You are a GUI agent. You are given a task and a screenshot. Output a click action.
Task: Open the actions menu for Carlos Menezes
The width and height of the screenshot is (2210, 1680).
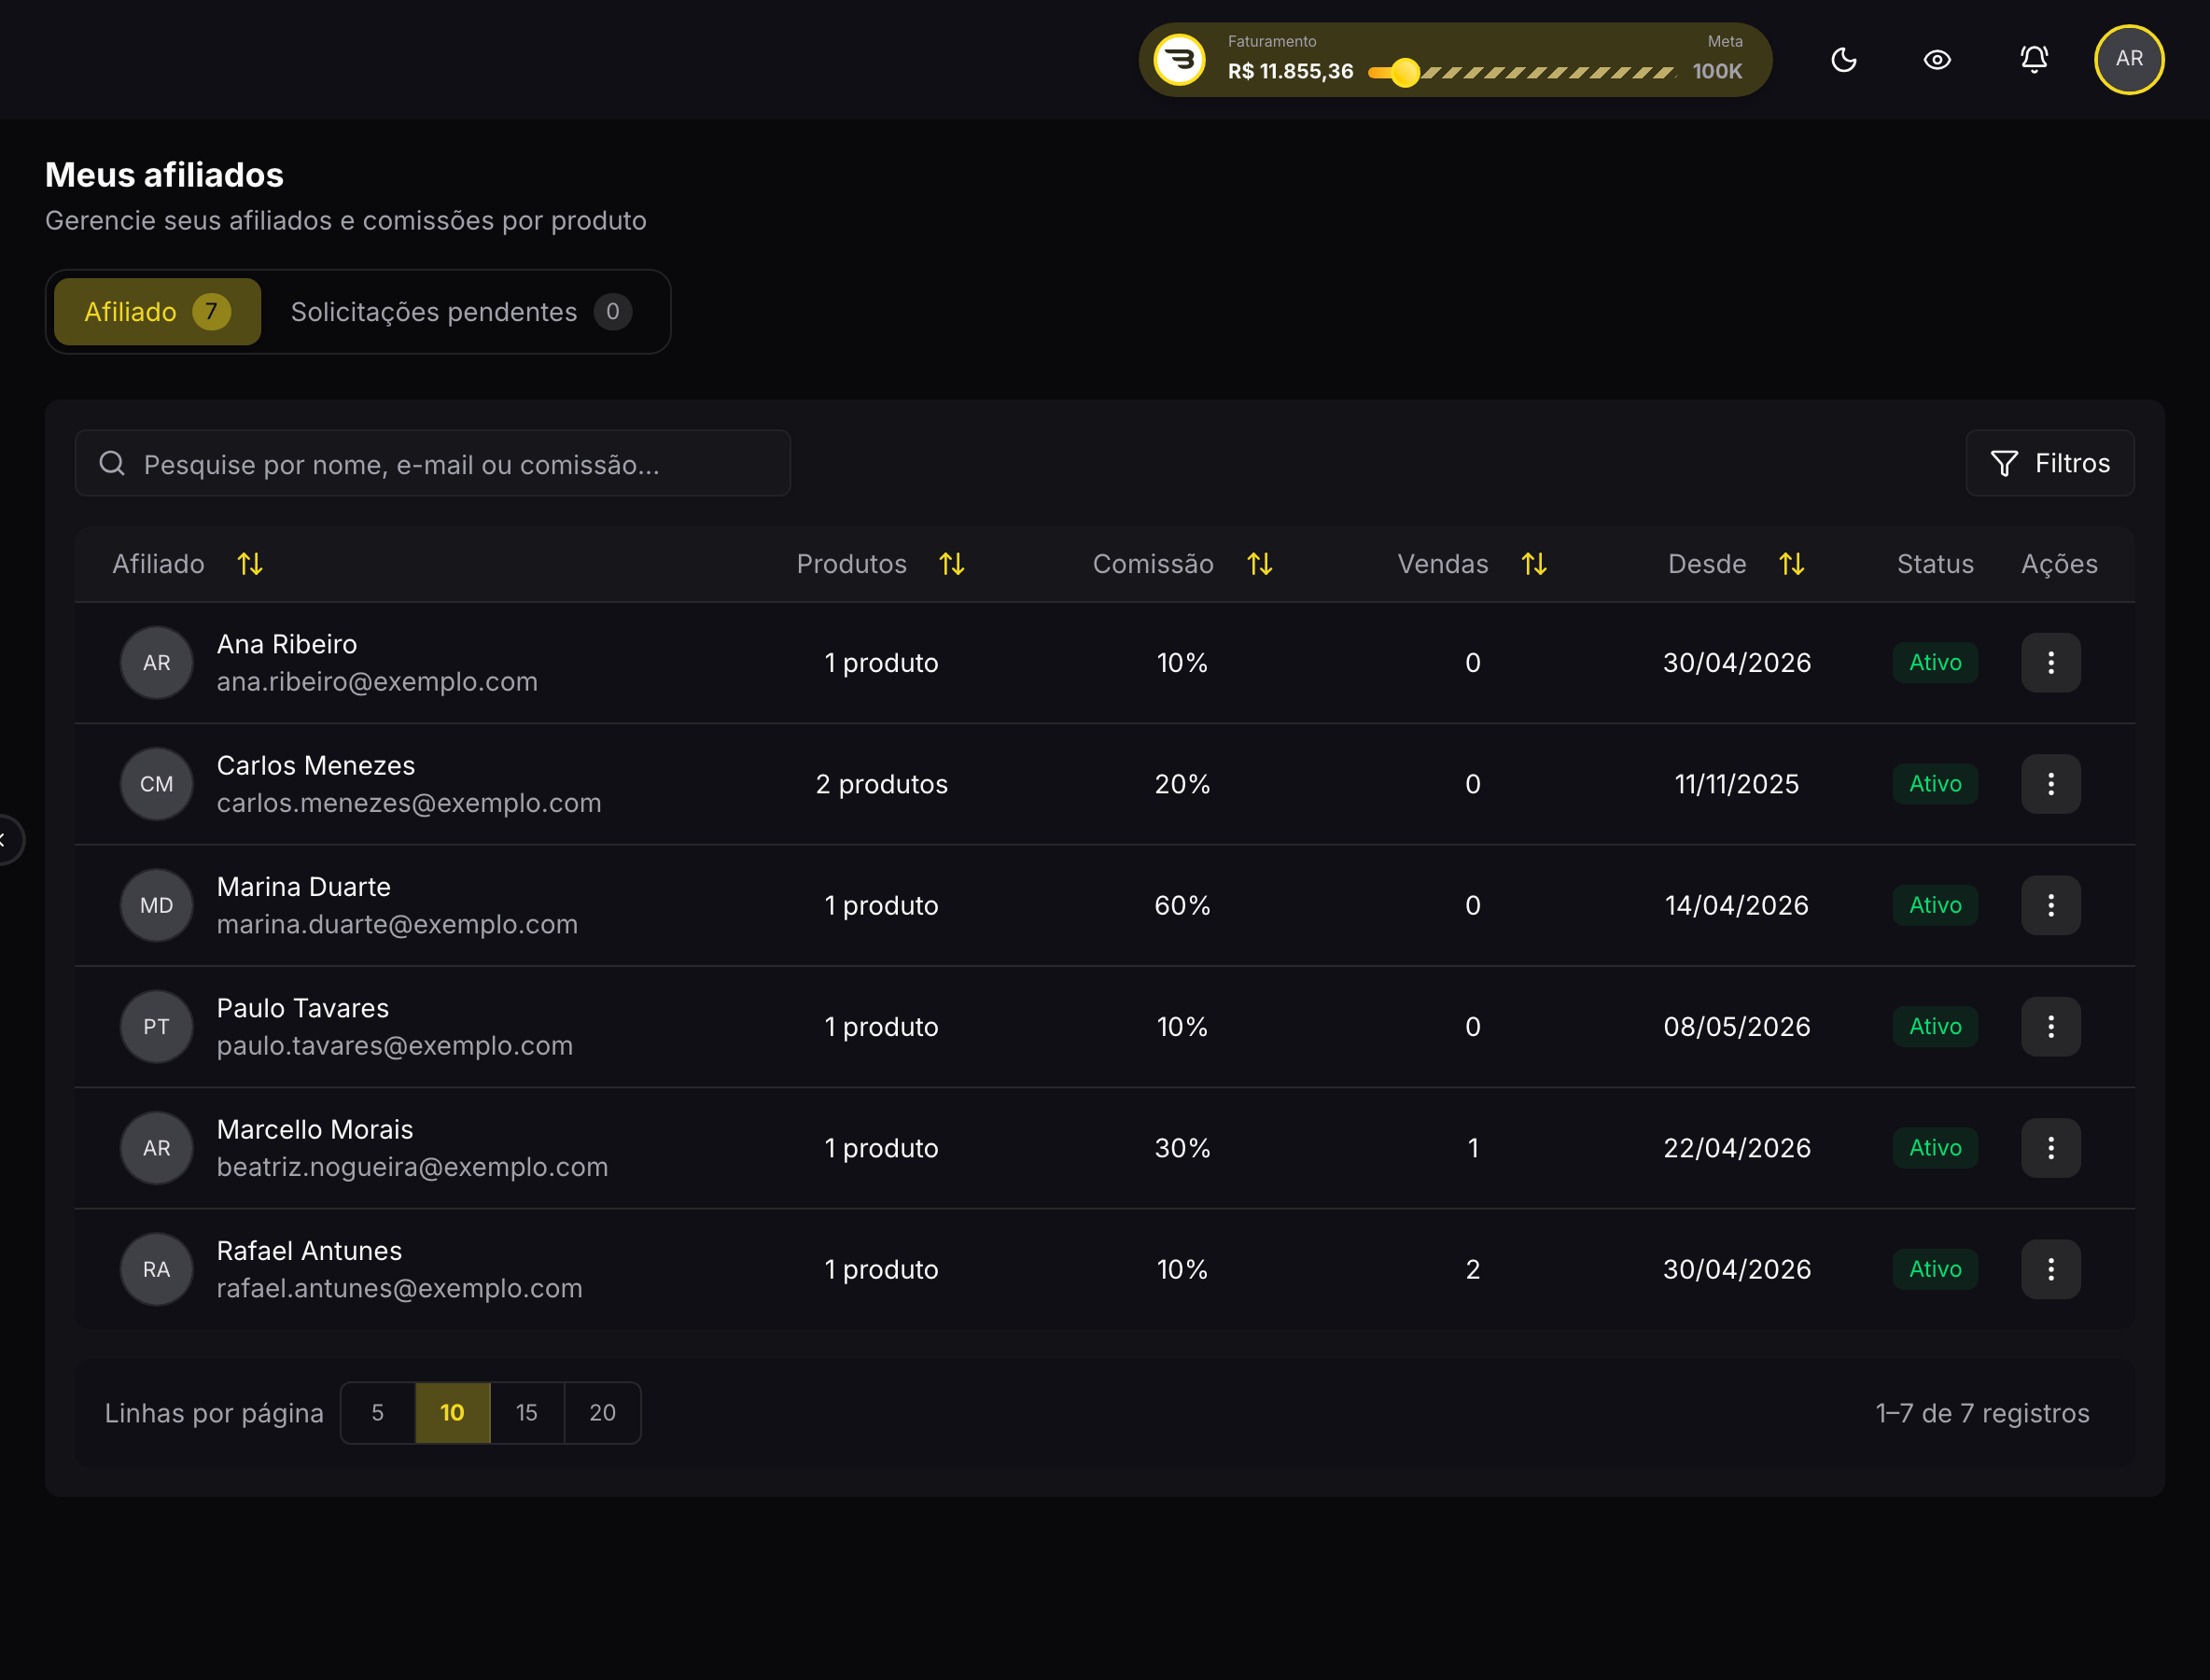point(2051,784)
